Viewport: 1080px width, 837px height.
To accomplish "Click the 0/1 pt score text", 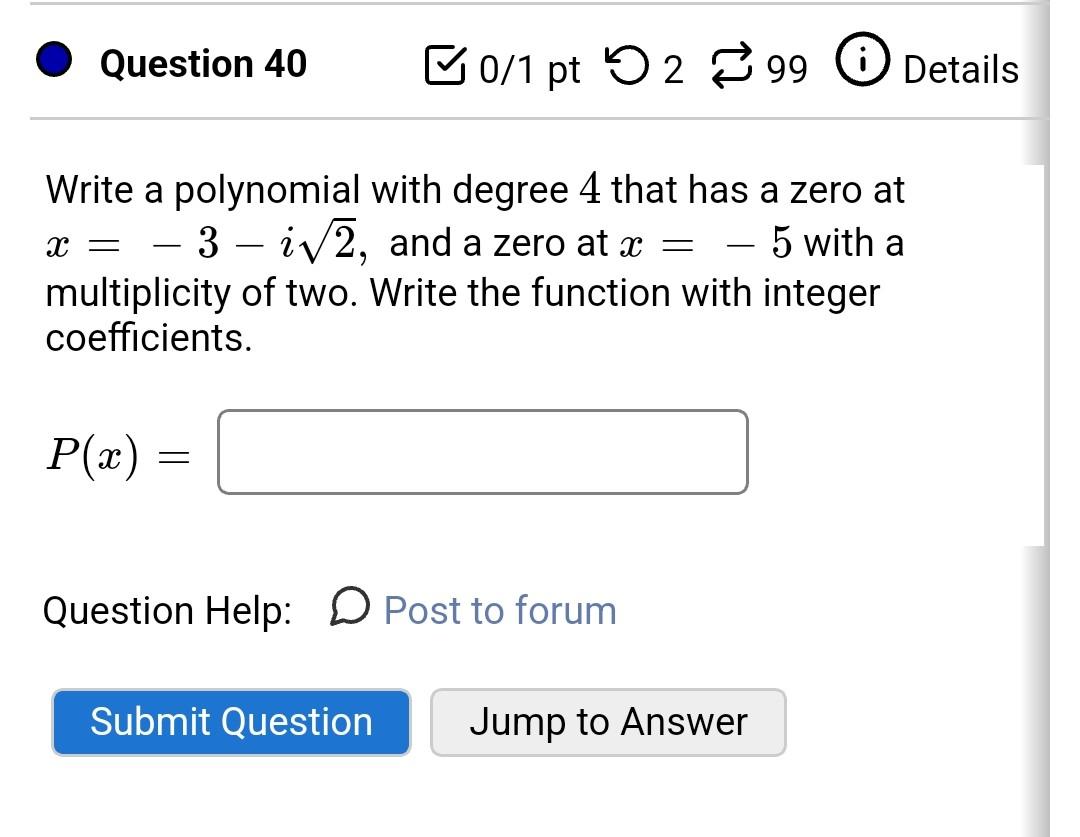I will click(528, 68).
